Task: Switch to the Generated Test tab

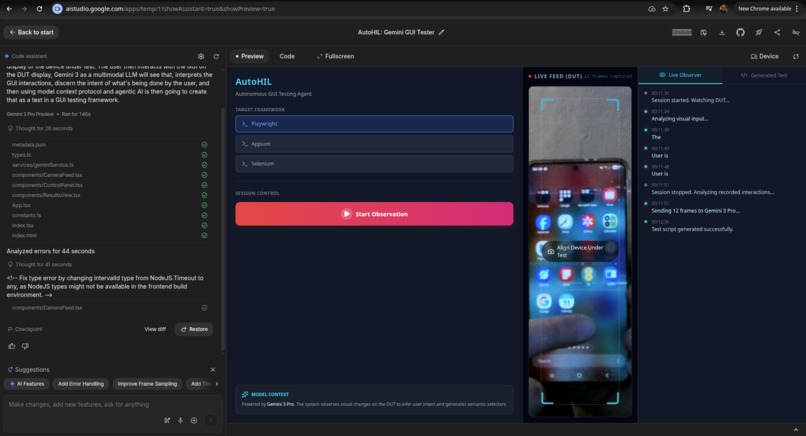Action: pyautogui.click(x=764, y=75)
